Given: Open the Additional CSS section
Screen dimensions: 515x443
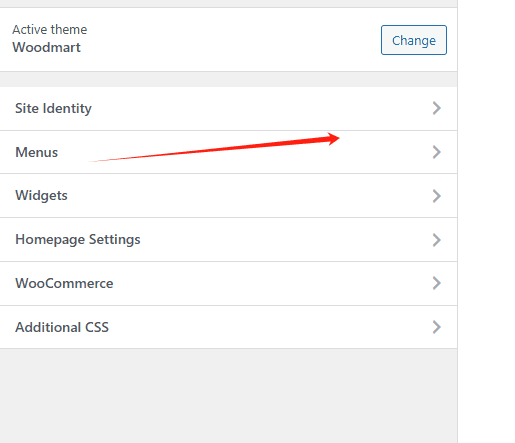Looking at the screenshot, I should click(x=228, y=327).
